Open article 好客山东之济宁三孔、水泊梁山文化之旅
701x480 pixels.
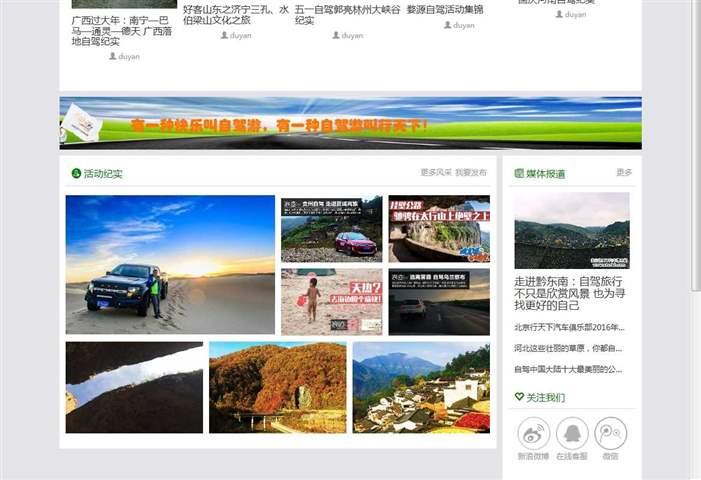[236, 15]
